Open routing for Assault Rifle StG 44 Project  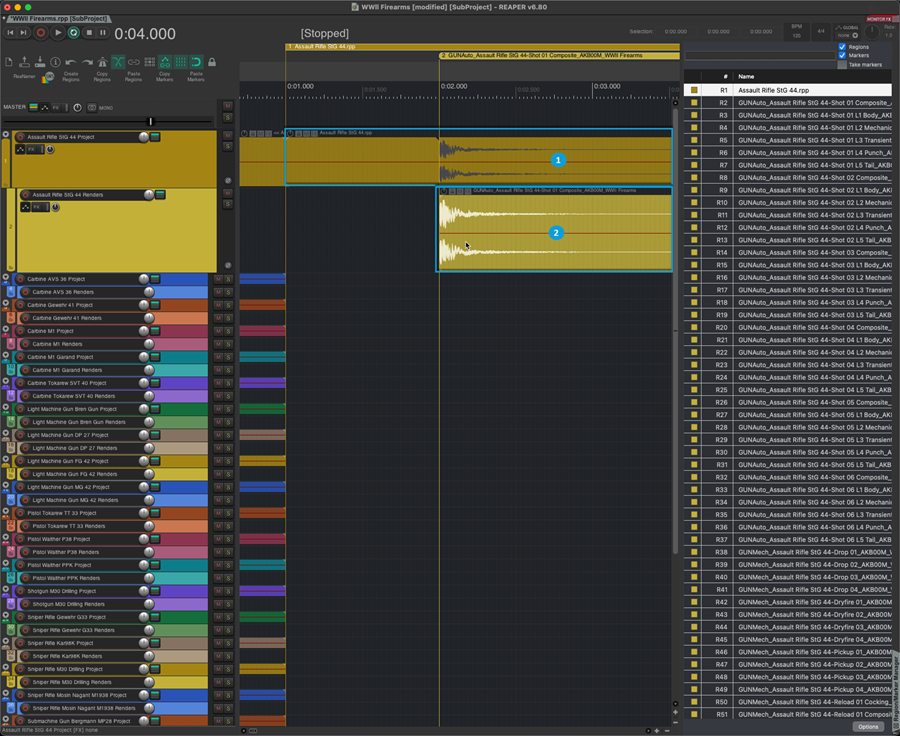coord(155,137)
